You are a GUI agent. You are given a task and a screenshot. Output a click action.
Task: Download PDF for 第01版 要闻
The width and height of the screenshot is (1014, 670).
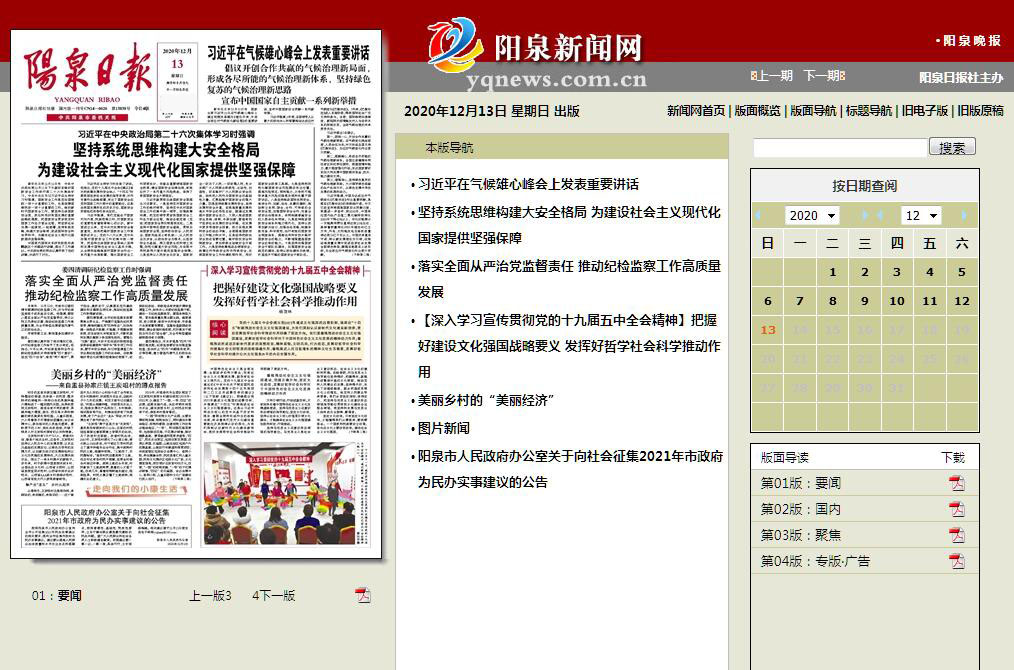pyautogui.click(x=957, y=483)
